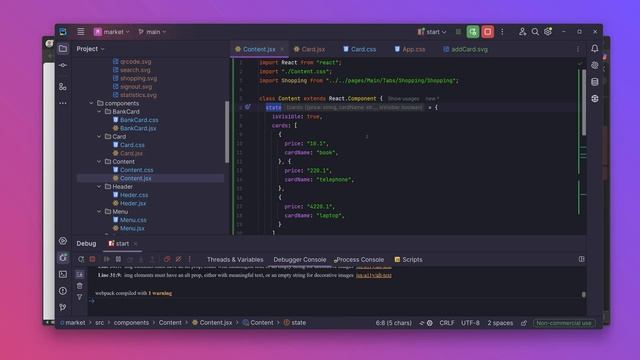Open Notifications bell icon
Viewport: 640px width, 360px height.
(595, 49)
